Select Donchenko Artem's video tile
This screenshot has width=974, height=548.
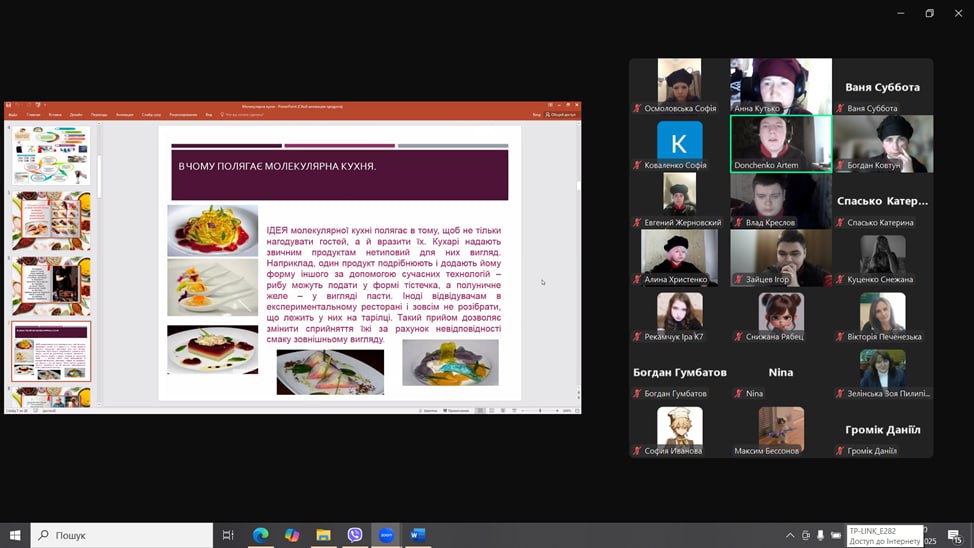pos(780,143)
